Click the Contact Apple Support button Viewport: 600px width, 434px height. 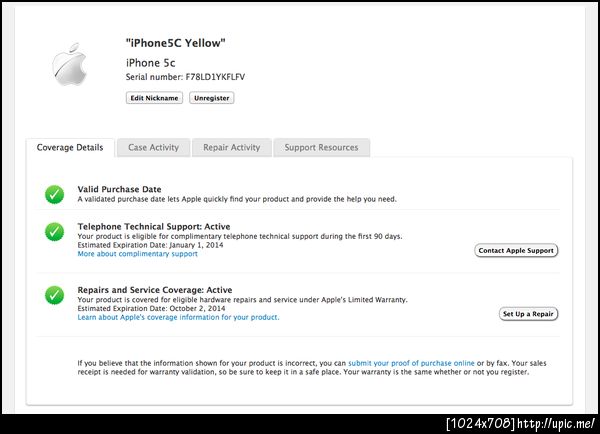point(516,251)
